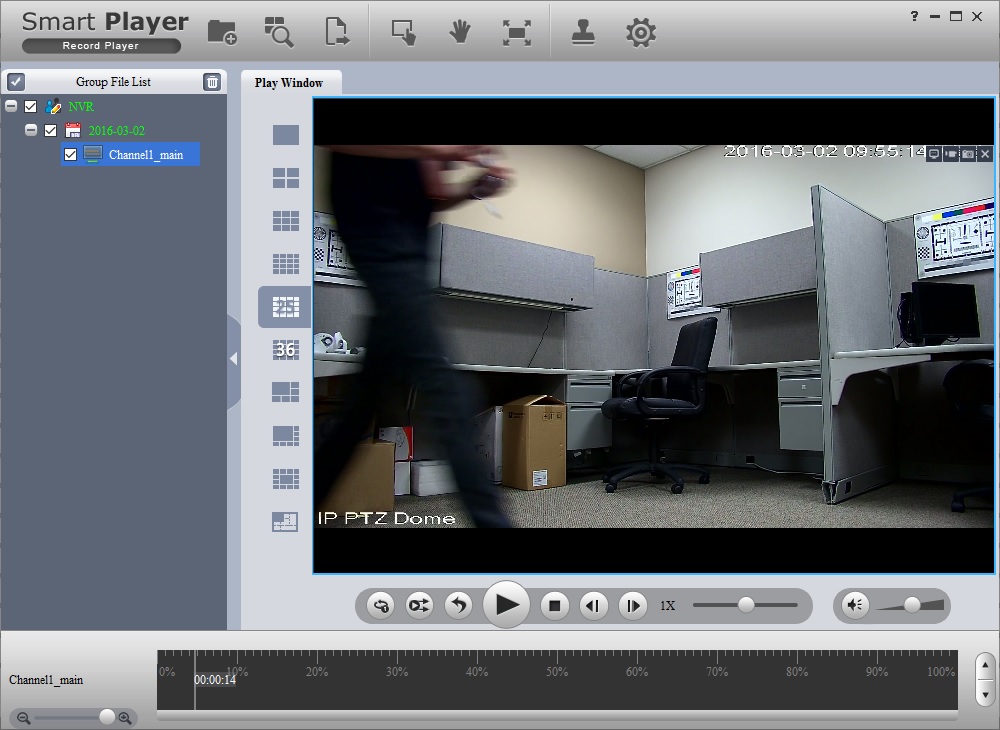Open the settings gear
The height and width of the screenshot is (730, 1000).
[640, 32]
